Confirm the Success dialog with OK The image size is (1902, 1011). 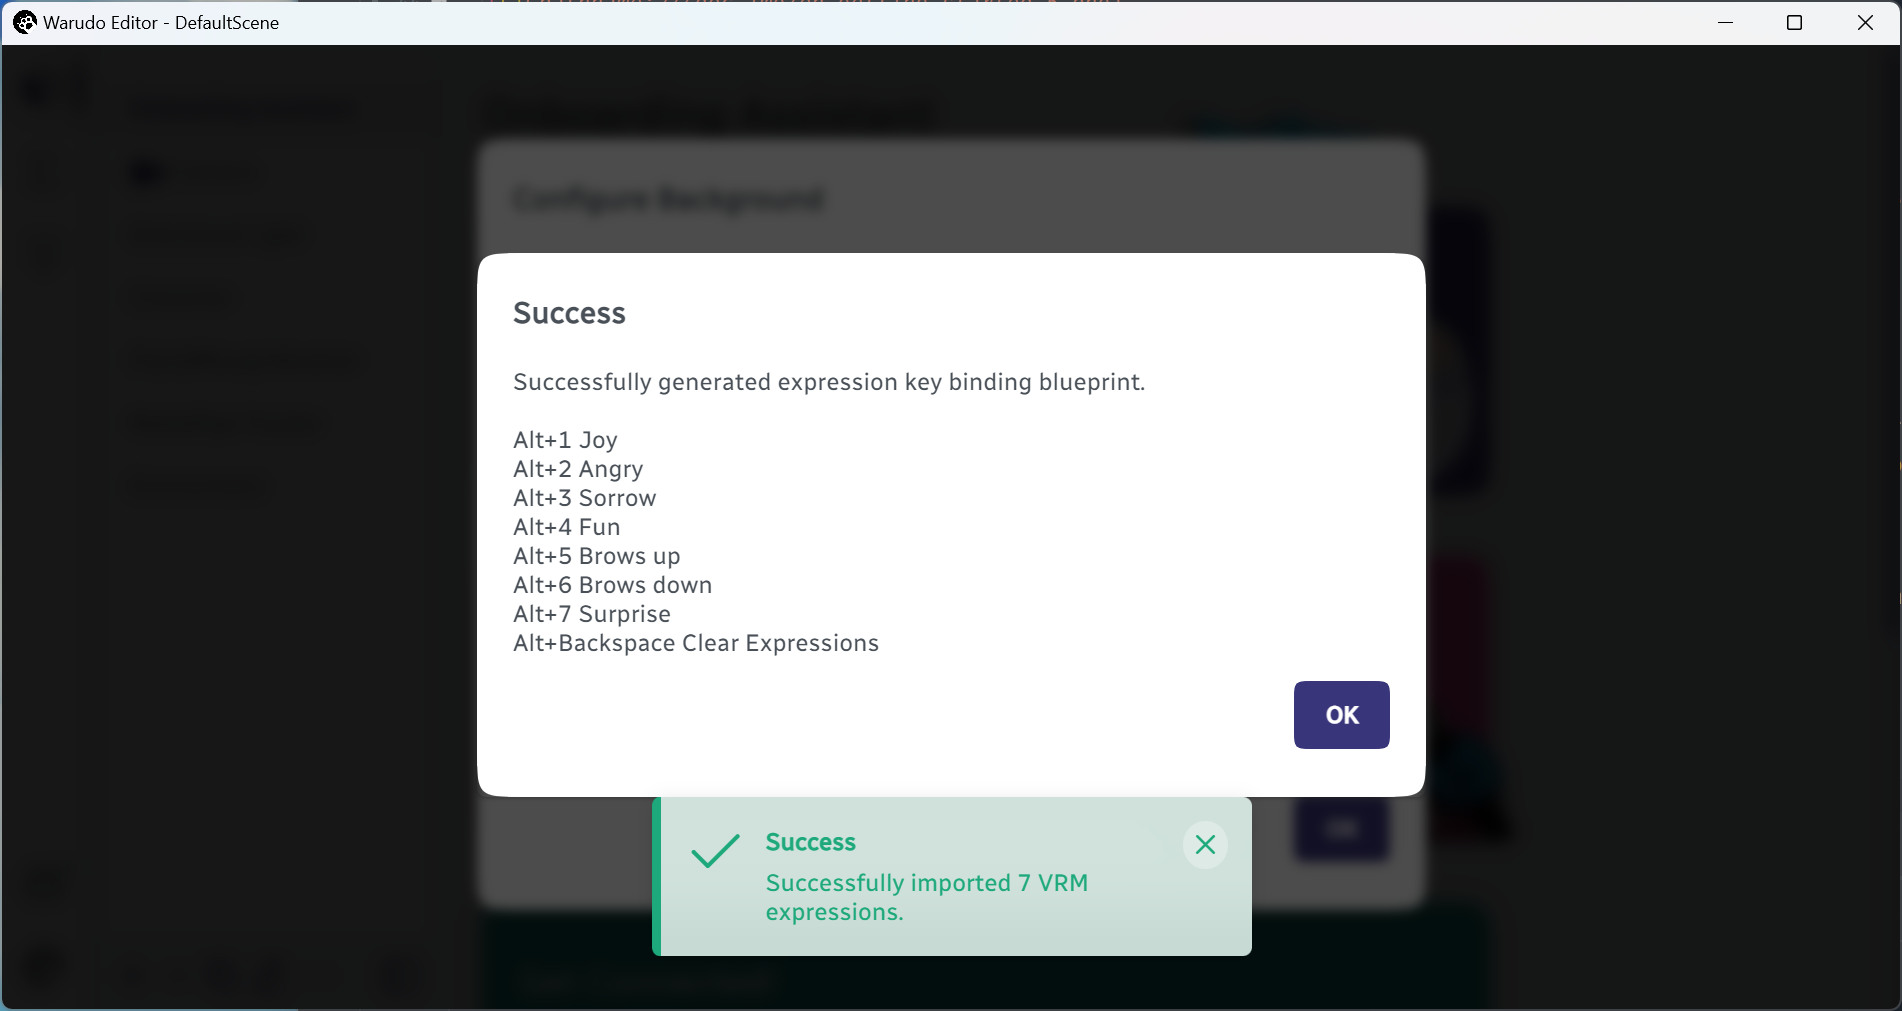point(1341,715)
